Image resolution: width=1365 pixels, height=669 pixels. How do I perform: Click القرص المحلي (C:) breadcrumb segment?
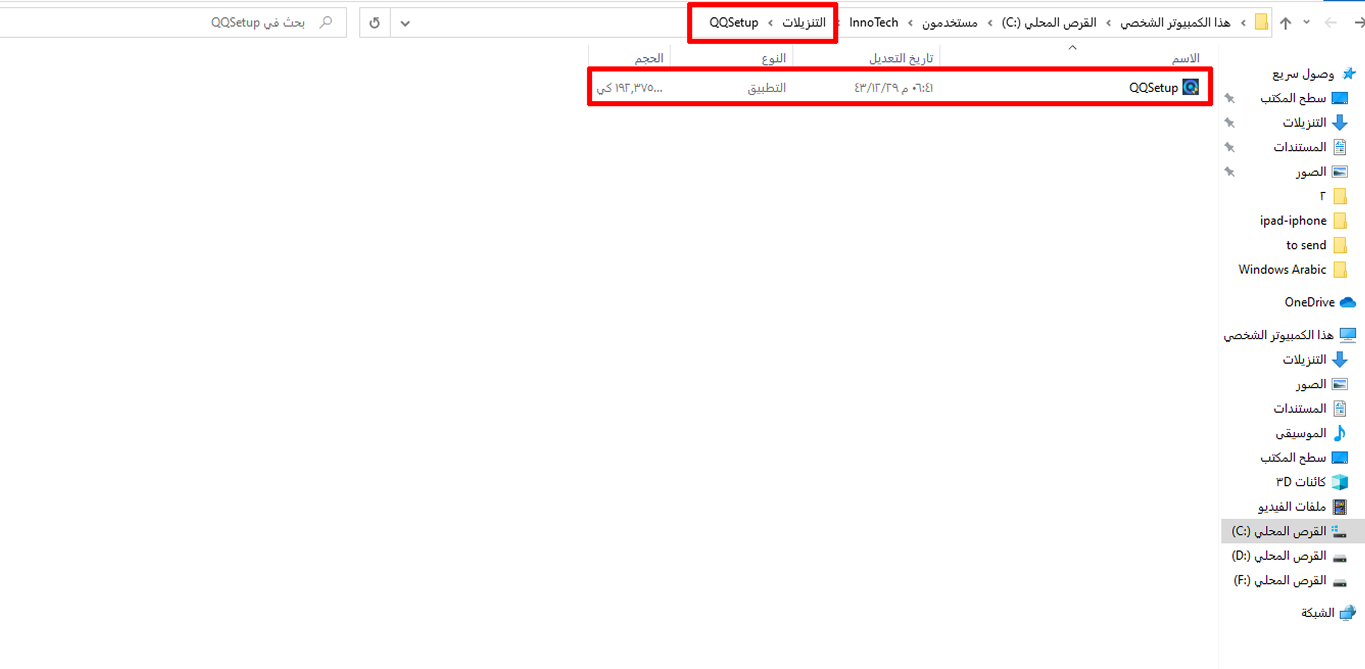pyautogui.click(x=1049, y=22)
